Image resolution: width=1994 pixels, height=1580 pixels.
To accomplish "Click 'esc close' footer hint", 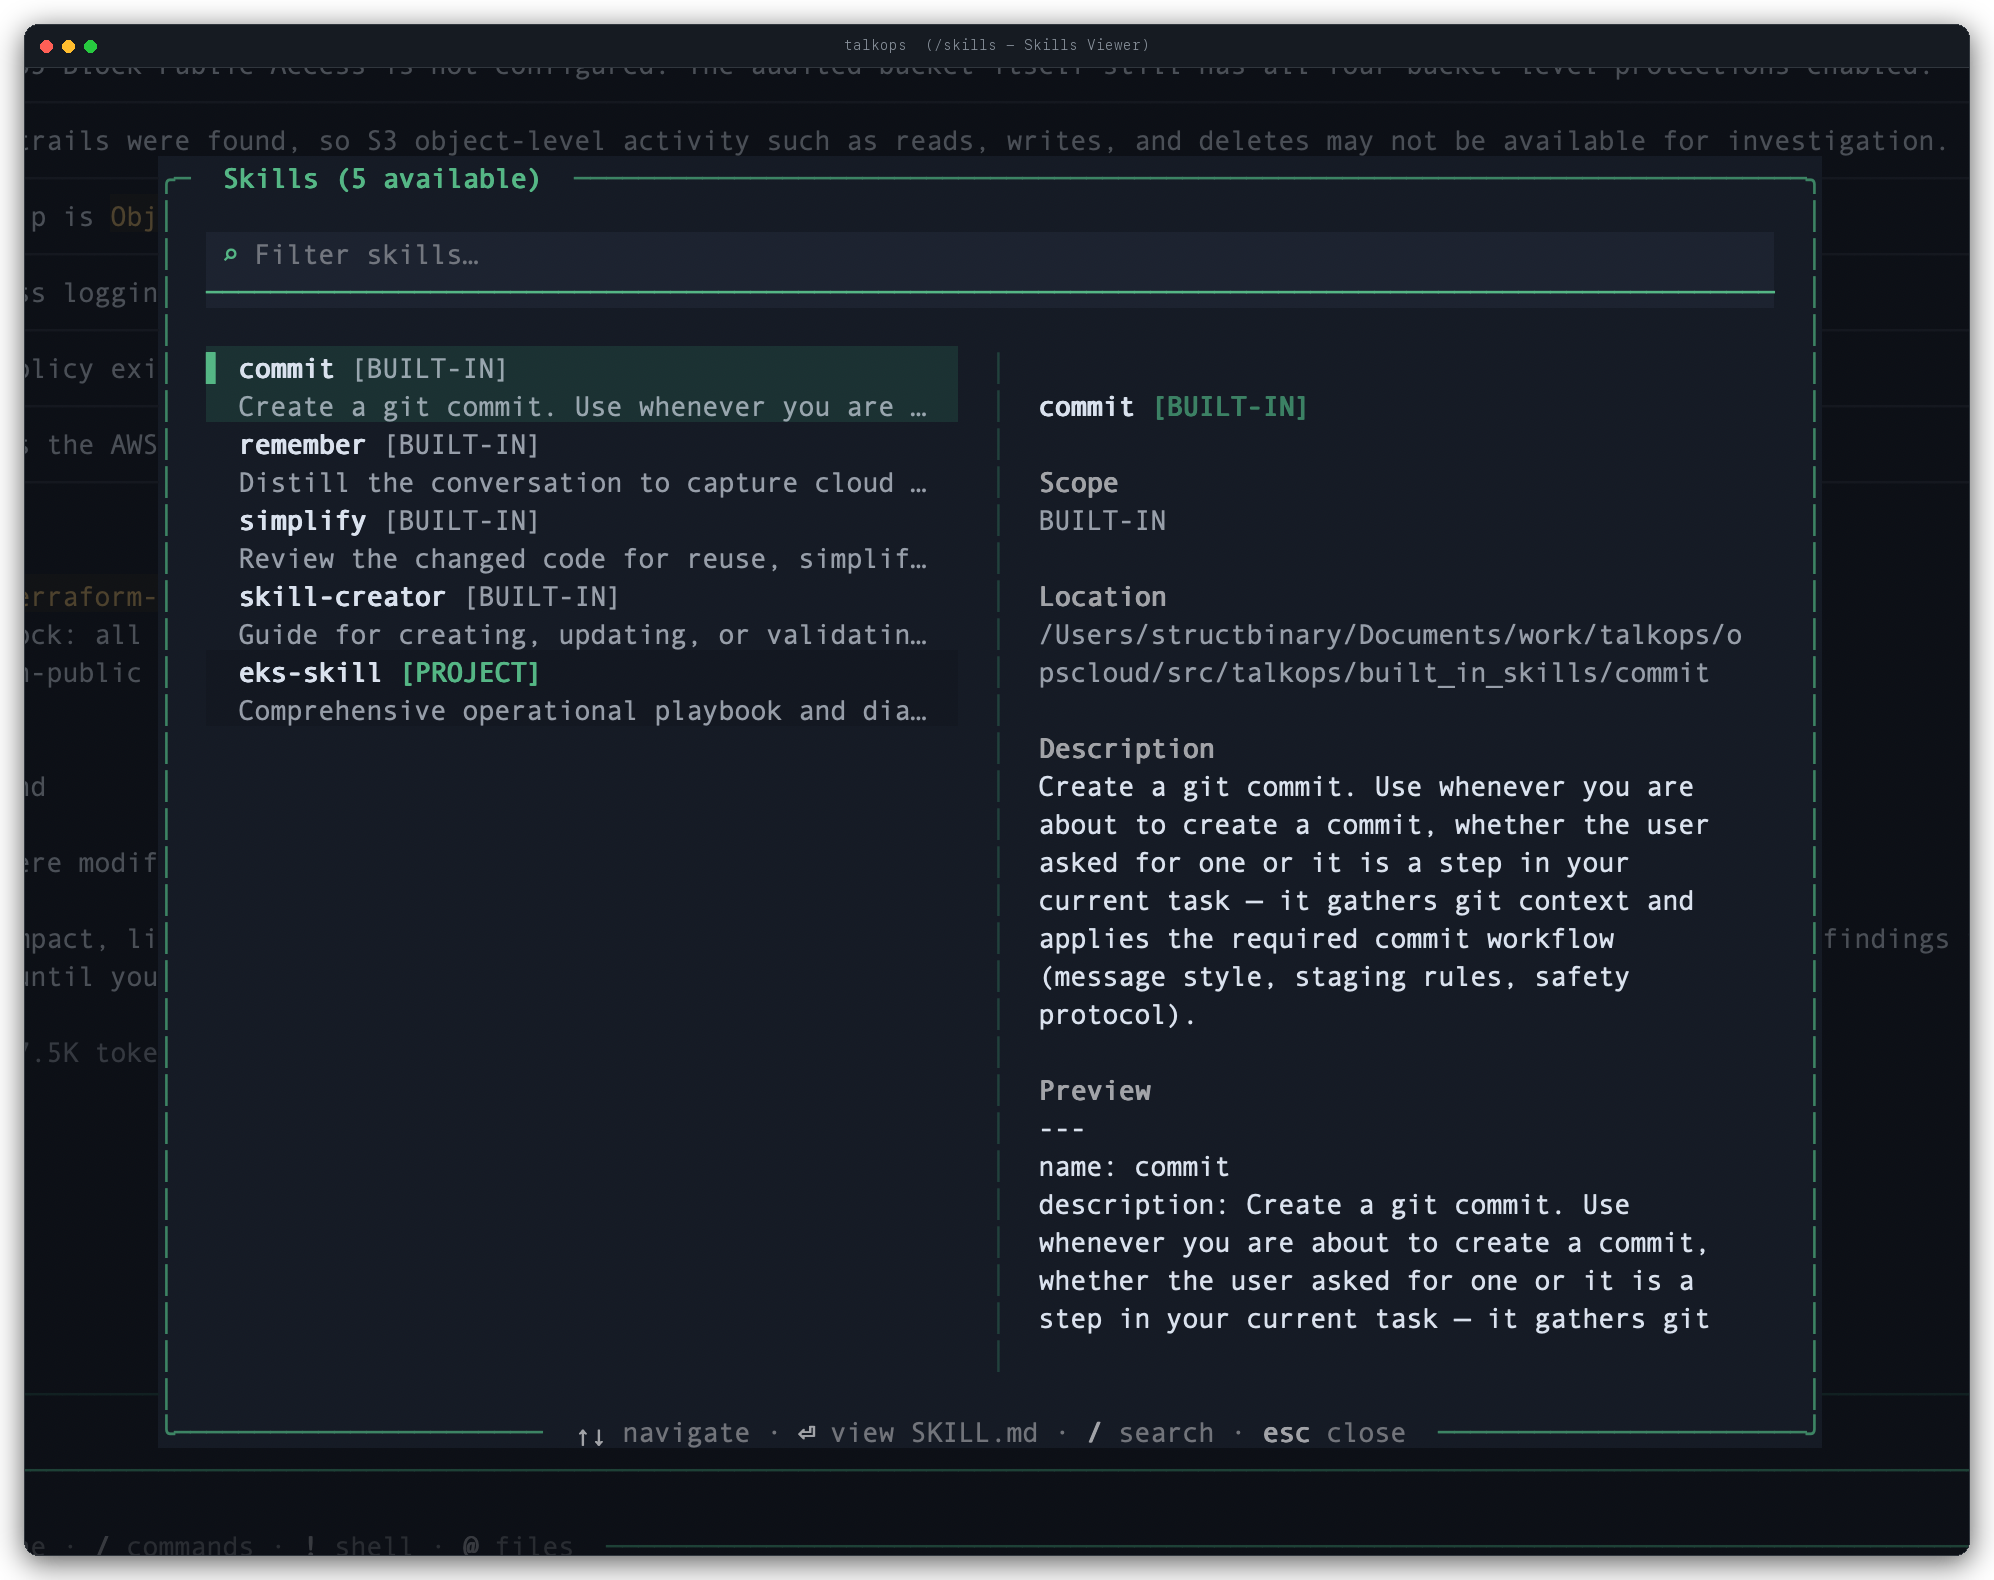I will 1334,1433.
